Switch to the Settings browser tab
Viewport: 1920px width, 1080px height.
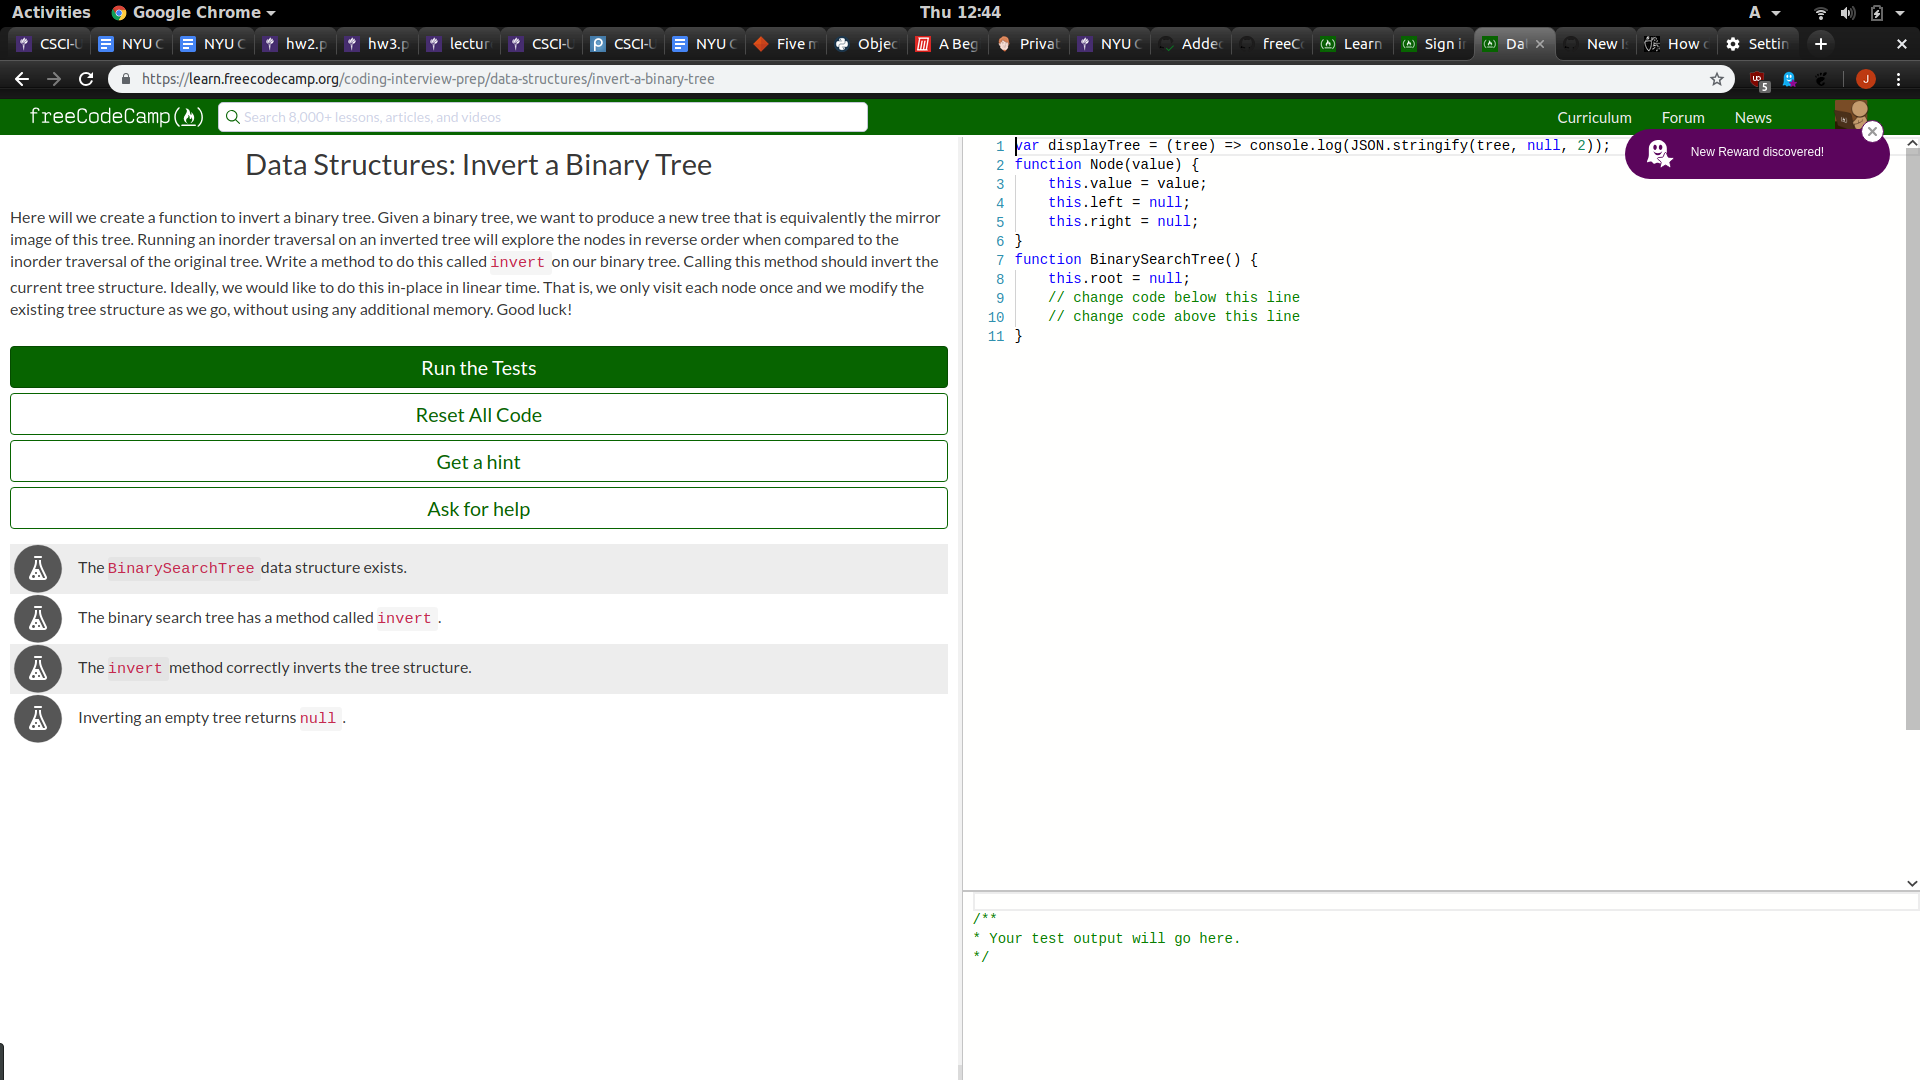(1757, 43)
